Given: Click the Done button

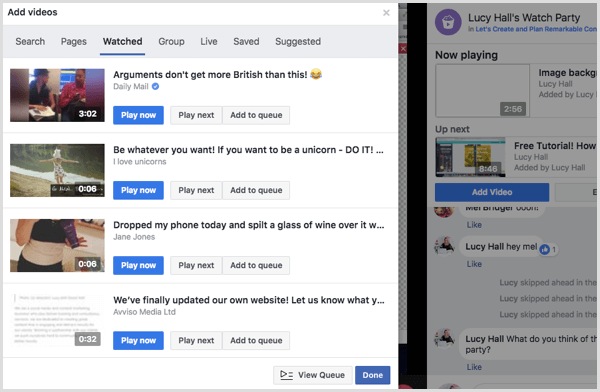Looking at the screenshot, I should 373,375.
